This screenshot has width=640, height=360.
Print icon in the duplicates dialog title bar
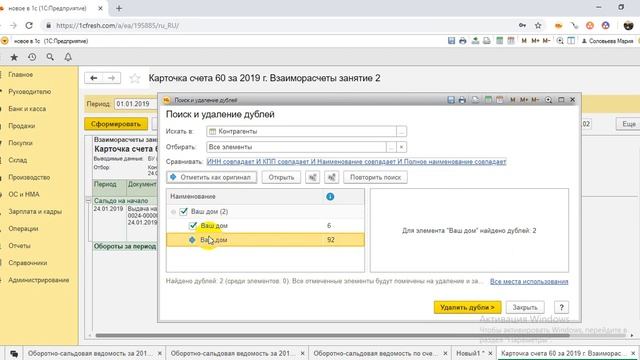coord(462,100)
